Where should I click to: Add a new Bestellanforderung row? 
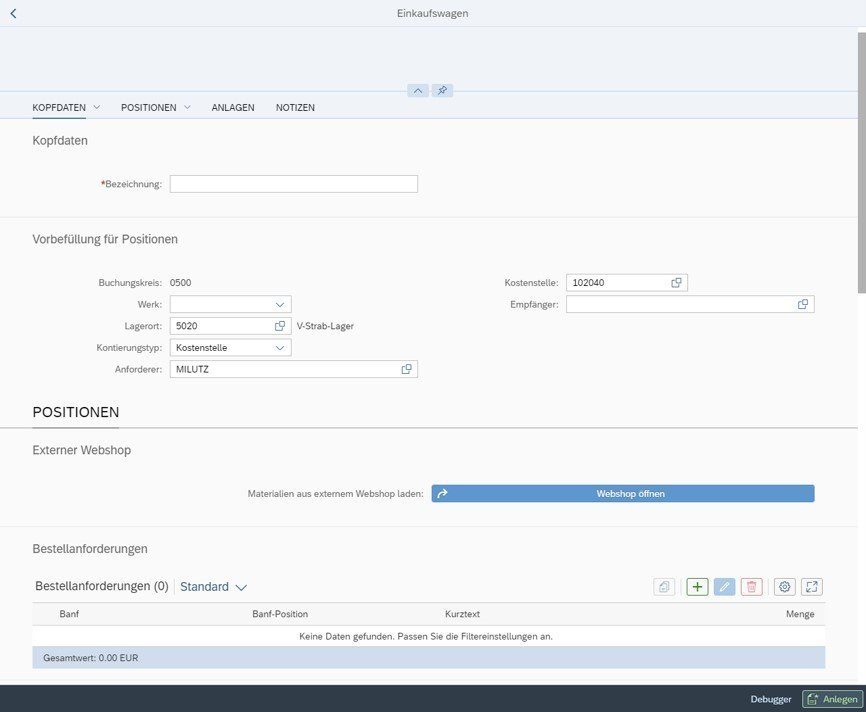(697, 586)
